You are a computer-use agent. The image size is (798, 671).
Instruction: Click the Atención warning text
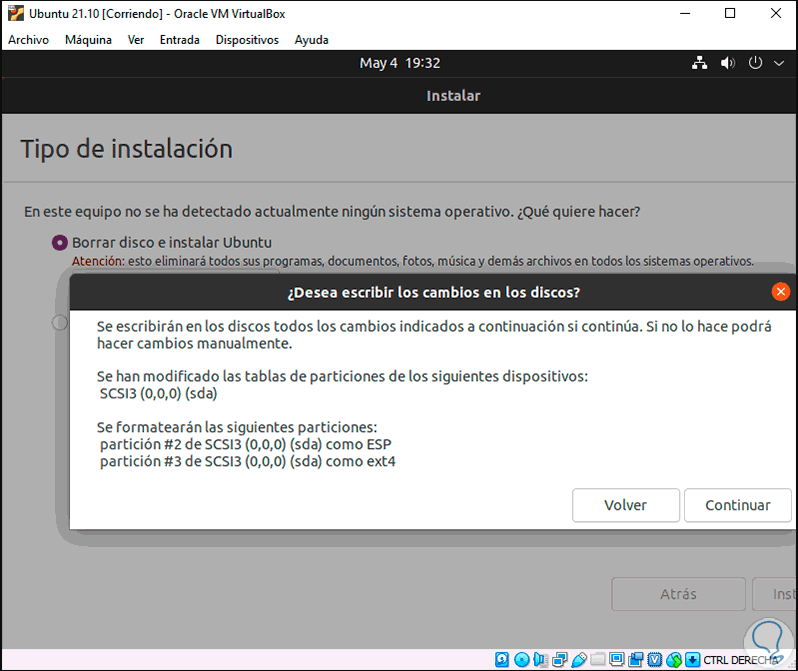[x=413, y=261]
